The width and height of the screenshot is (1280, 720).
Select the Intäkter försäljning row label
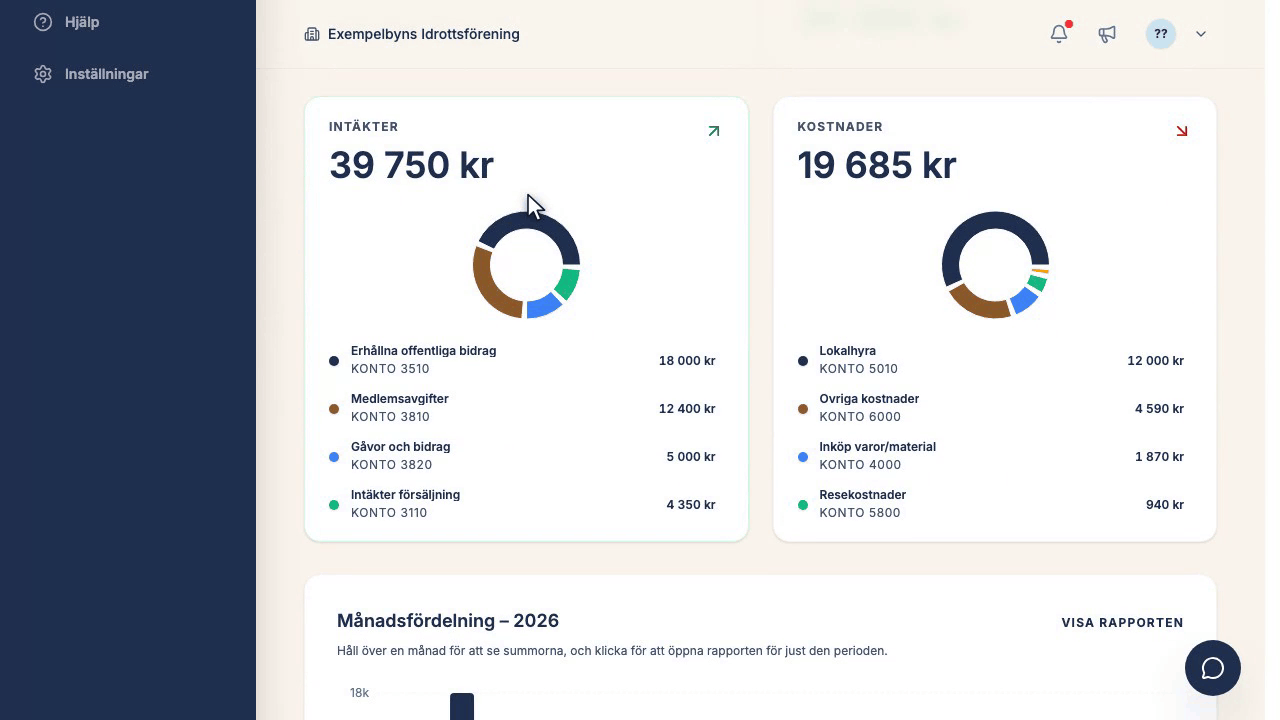tap(405, 495)
